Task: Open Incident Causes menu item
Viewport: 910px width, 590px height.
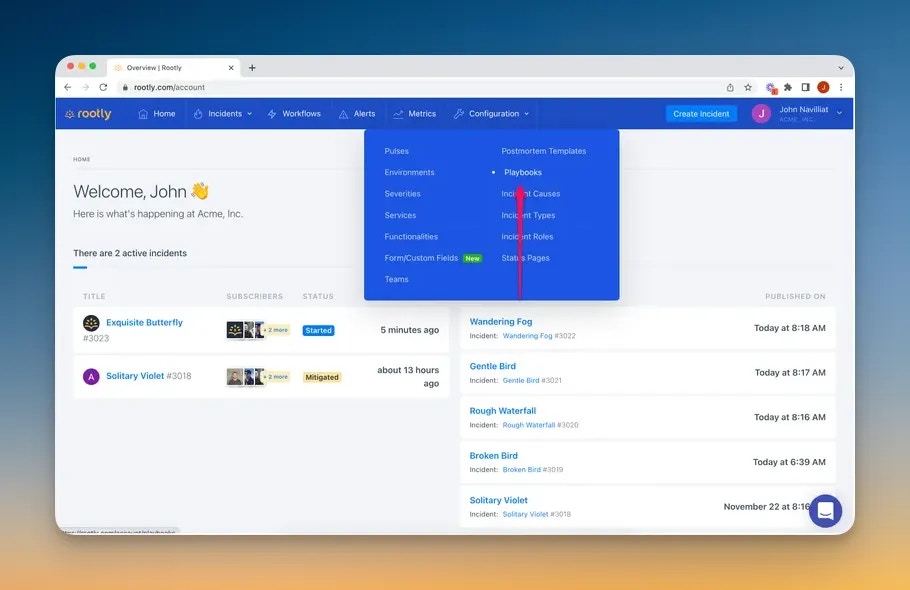Action: click(x=530, y=194)
